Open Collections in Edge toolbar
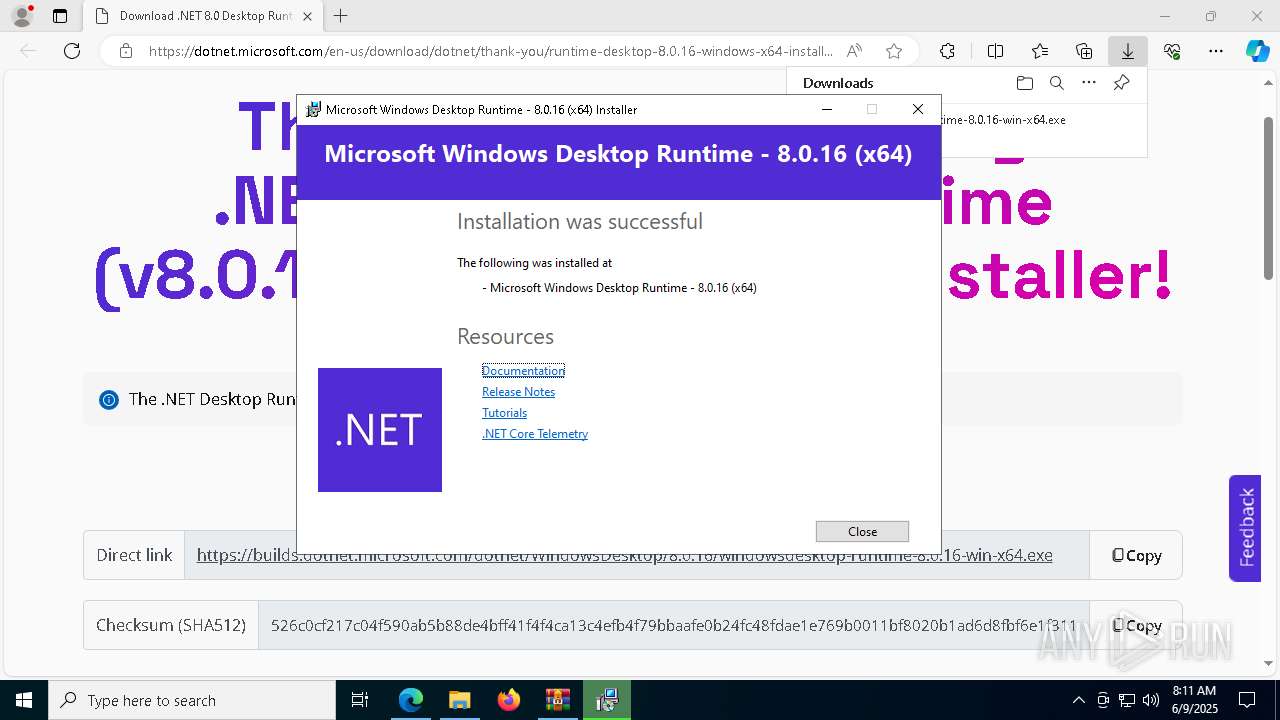1280x720 pixels. click(x=1084, y=51)
